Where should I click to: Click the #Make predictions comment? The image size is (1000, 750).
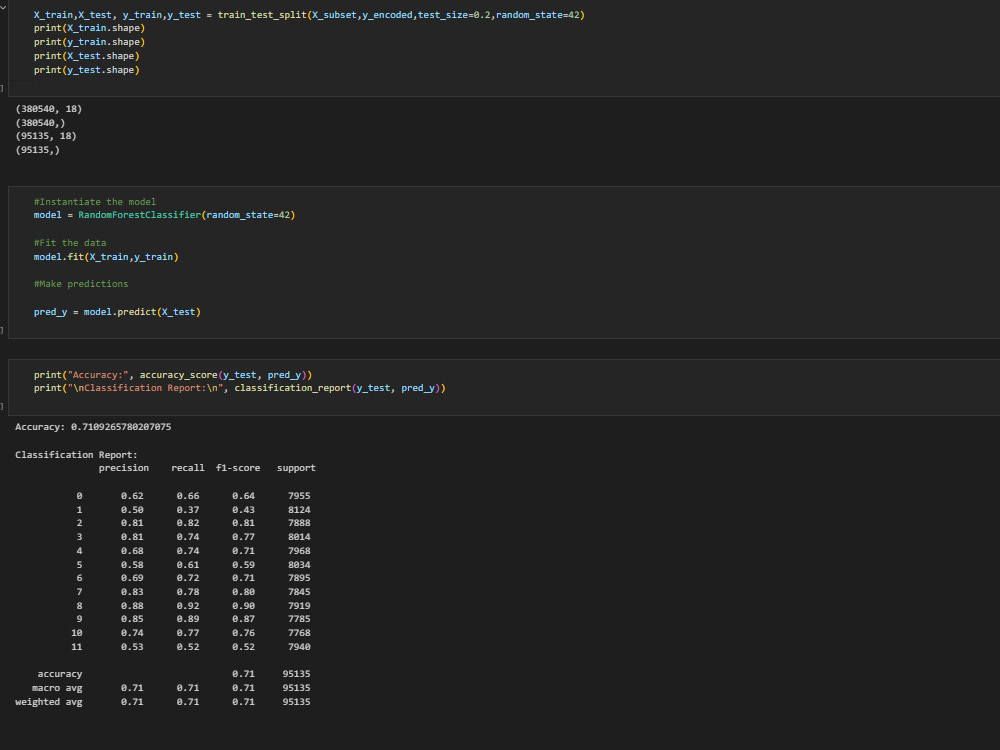tap(81, 284)
